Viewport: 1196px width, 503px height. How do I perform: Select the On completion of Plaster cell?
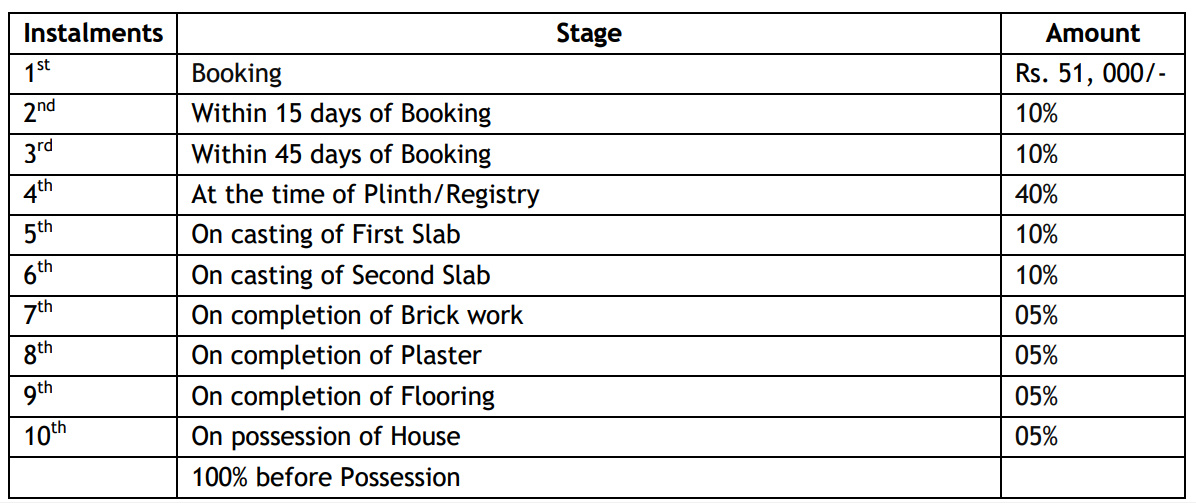[x=336, y=355]
